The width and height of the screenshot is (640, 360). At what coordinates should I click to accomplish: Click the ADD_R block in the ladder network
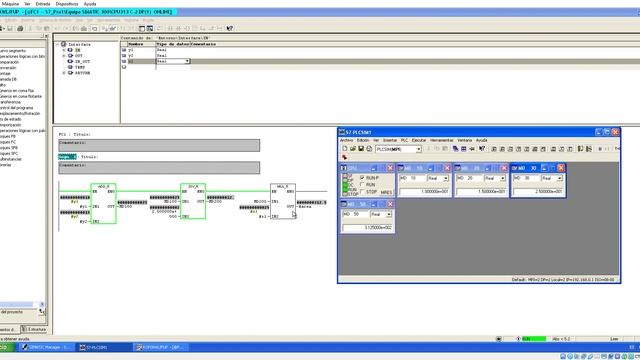coord(103,203)
